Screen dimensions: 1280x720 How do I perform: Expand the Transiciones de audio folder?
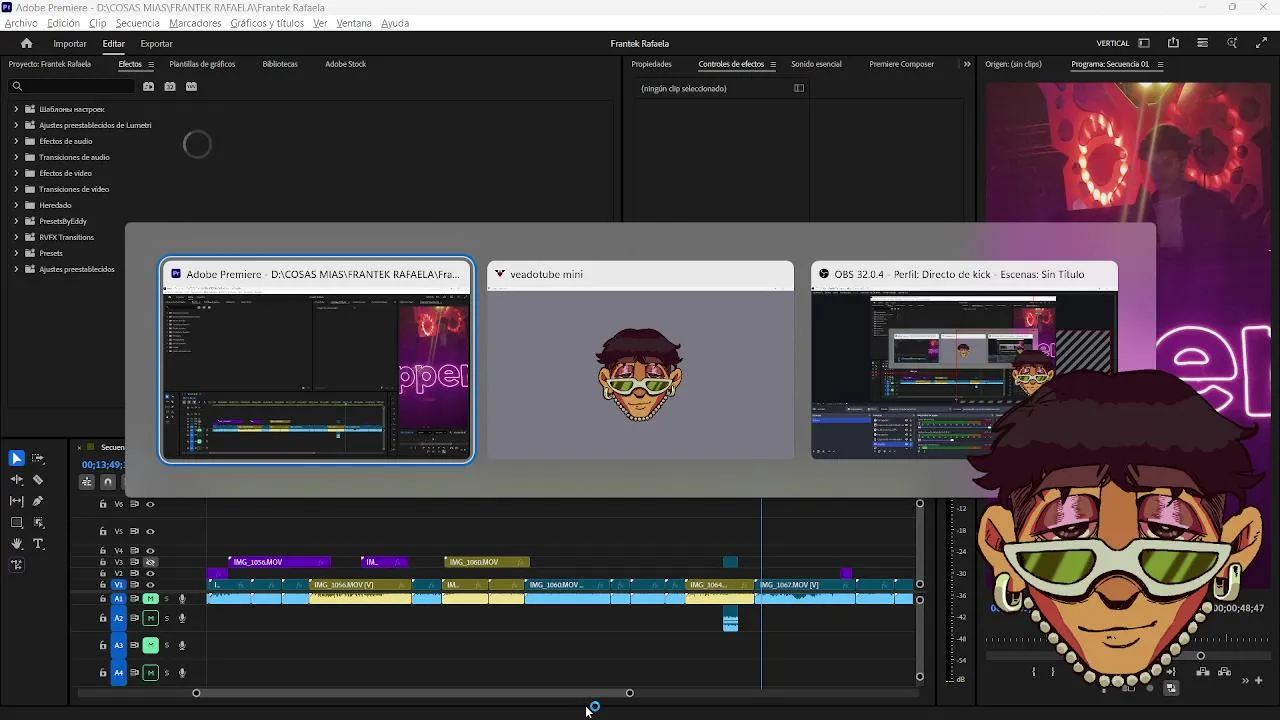point(16,157)
